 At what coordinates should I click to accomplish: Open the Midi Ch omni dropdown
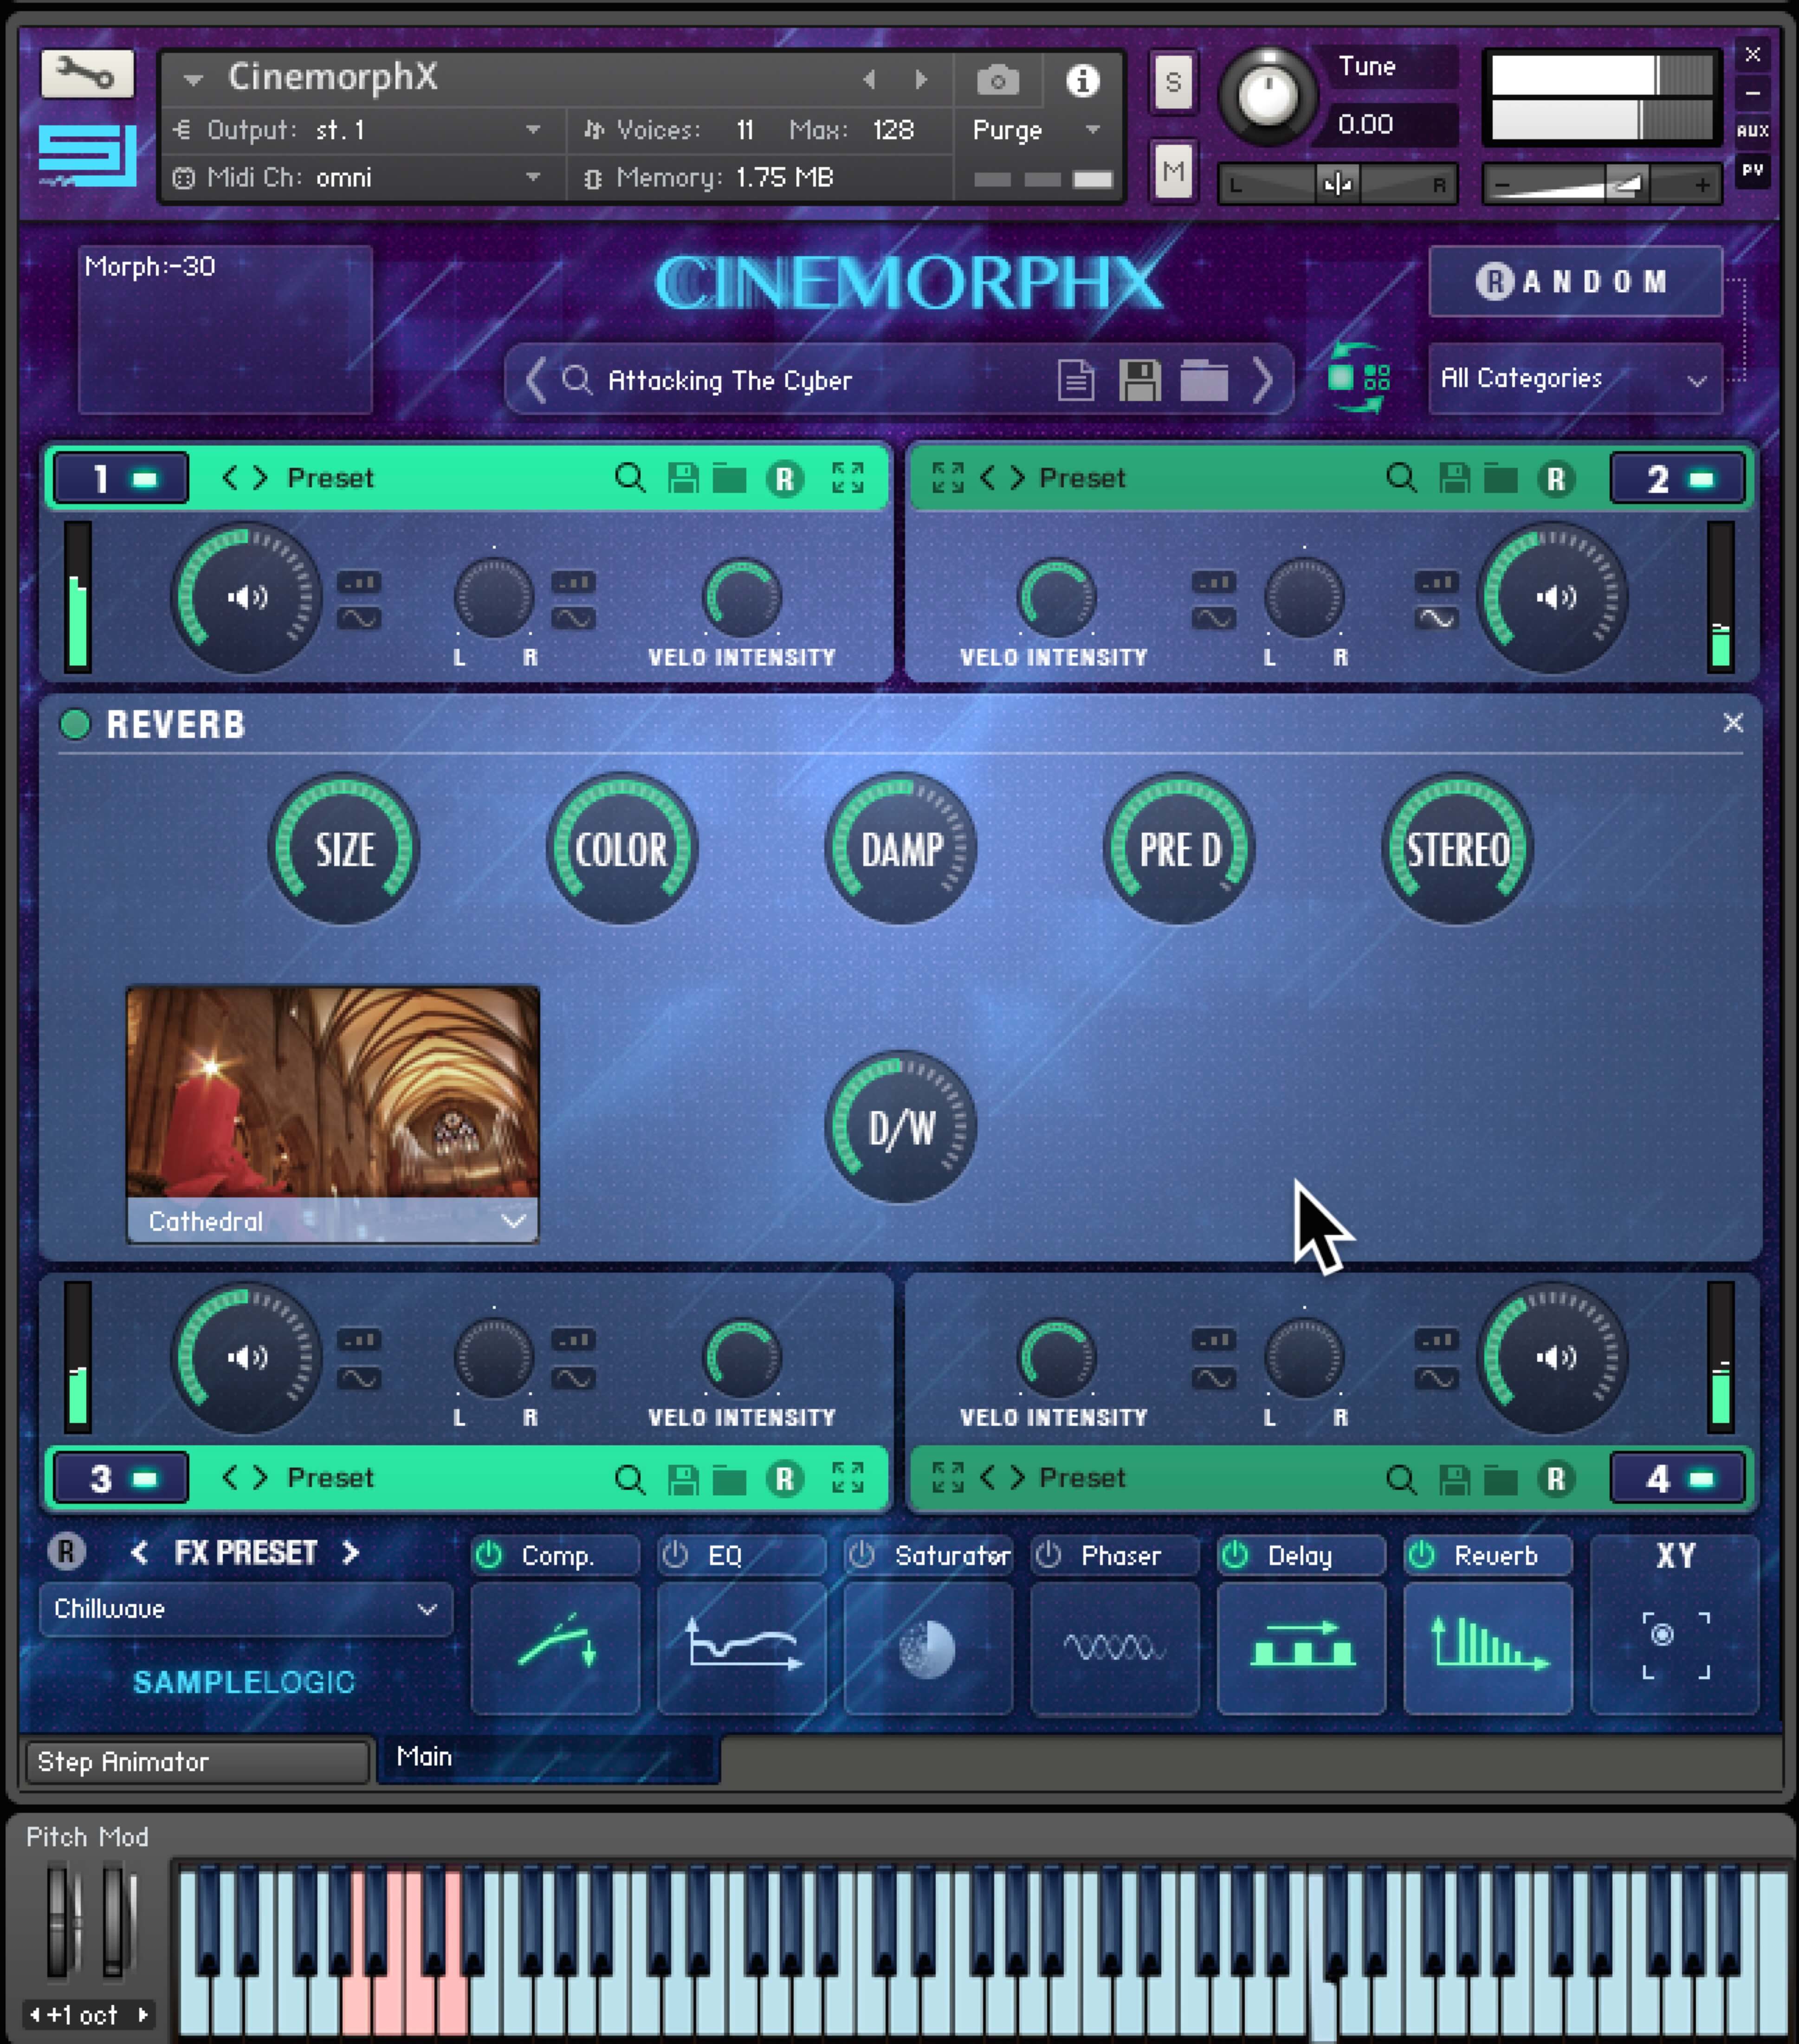[357, 178]
